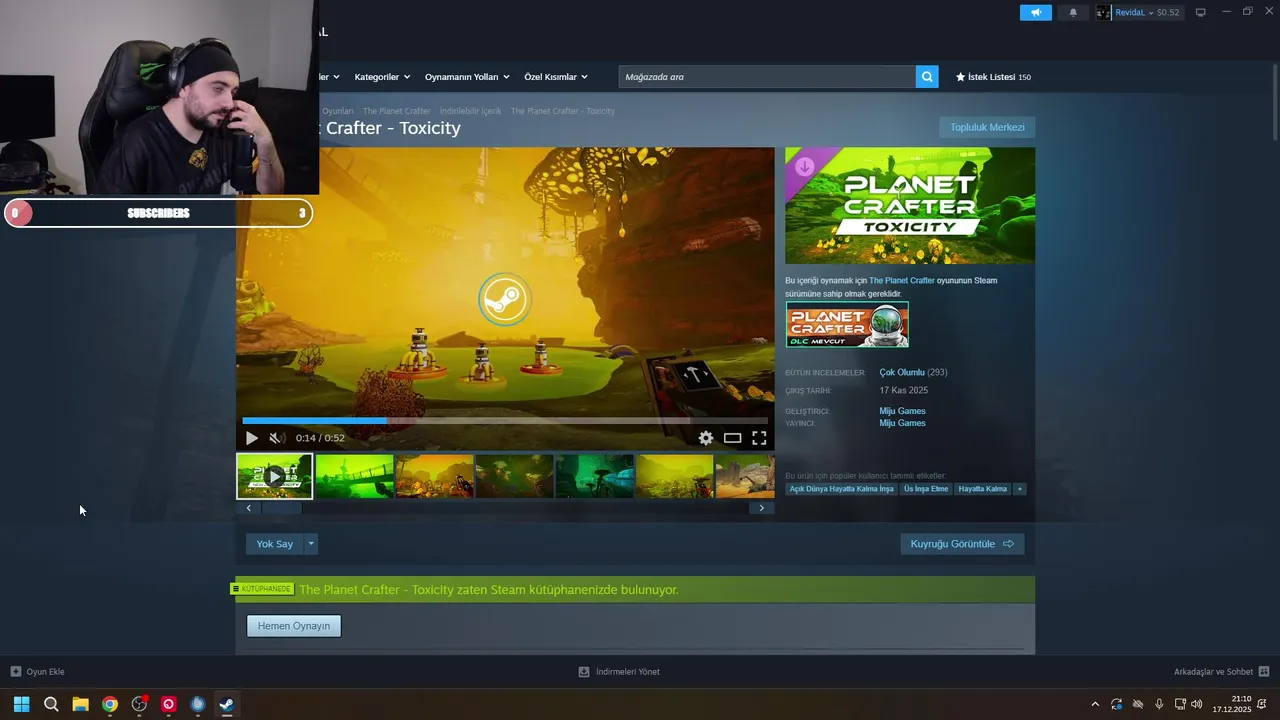Enter trailer fullscreen mode
Screen dimensions: 1280x720
click(x=759, y=438)
